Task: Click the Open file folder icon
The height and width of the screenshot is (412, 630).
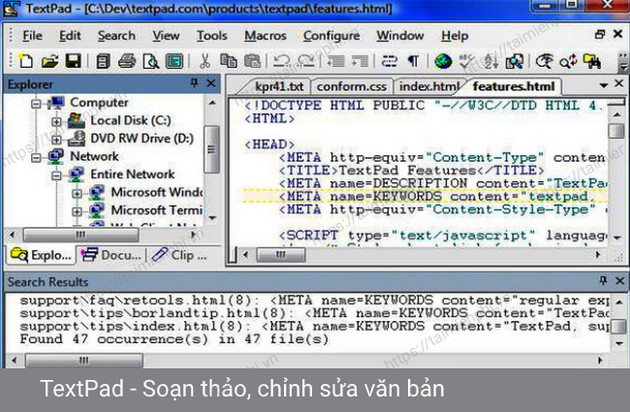Action: [x=50, y=62]
